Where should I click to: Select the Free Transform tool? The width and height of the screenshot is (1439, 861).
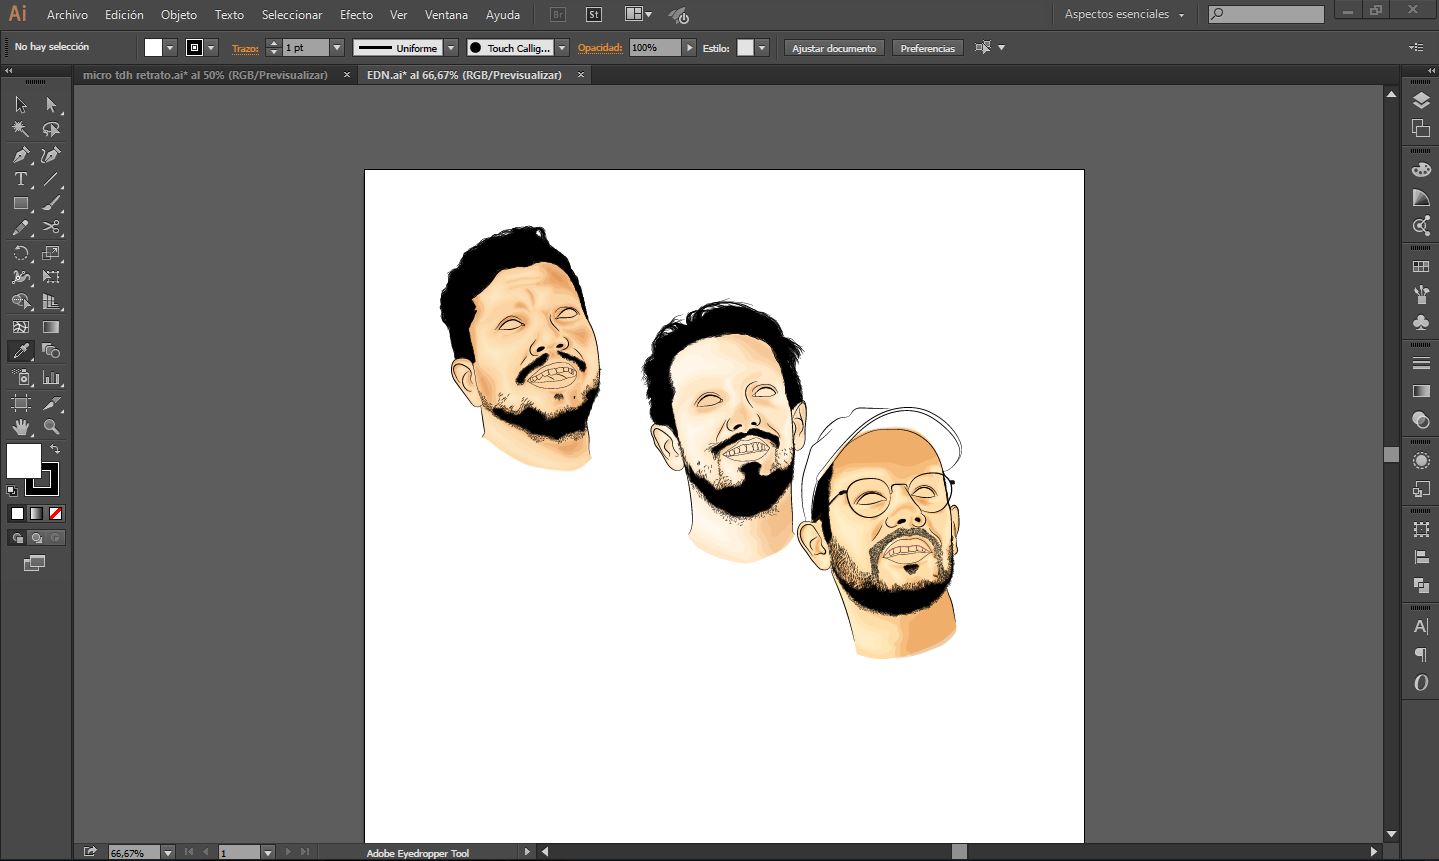pyautogui.click(x=51, y=277)
